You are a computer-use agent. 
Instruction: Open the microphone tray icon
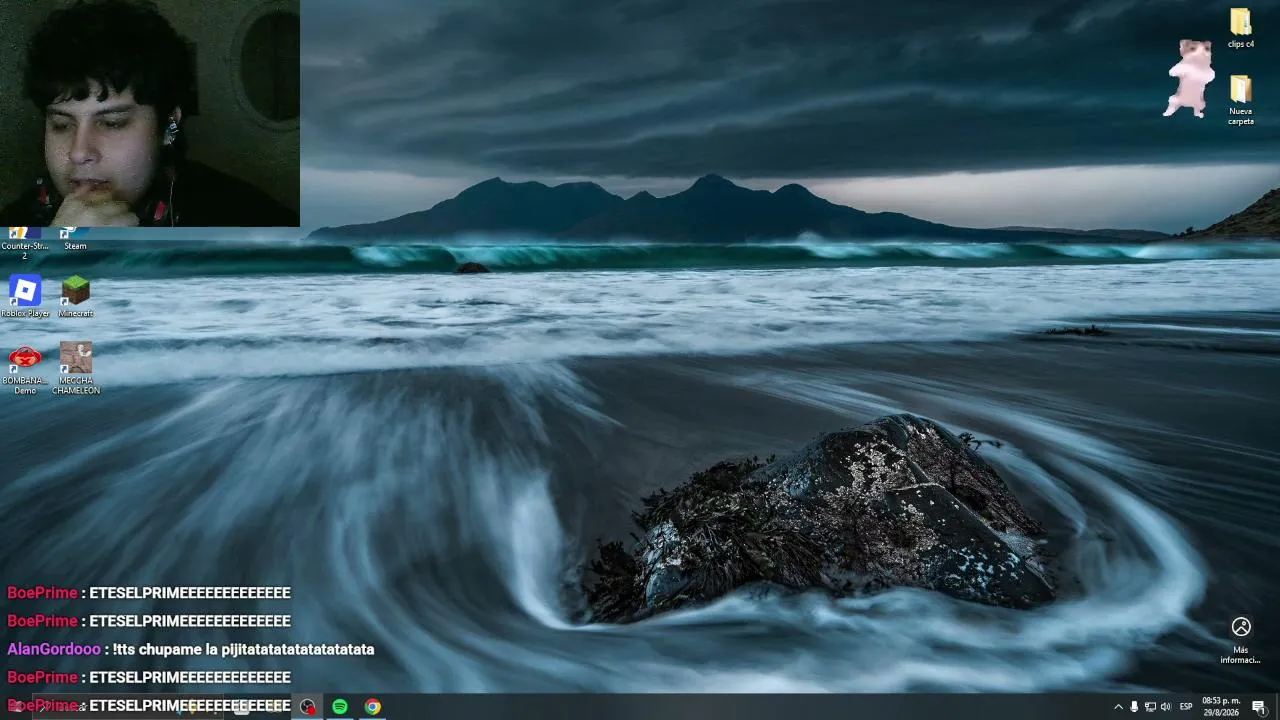(1134, 707)
